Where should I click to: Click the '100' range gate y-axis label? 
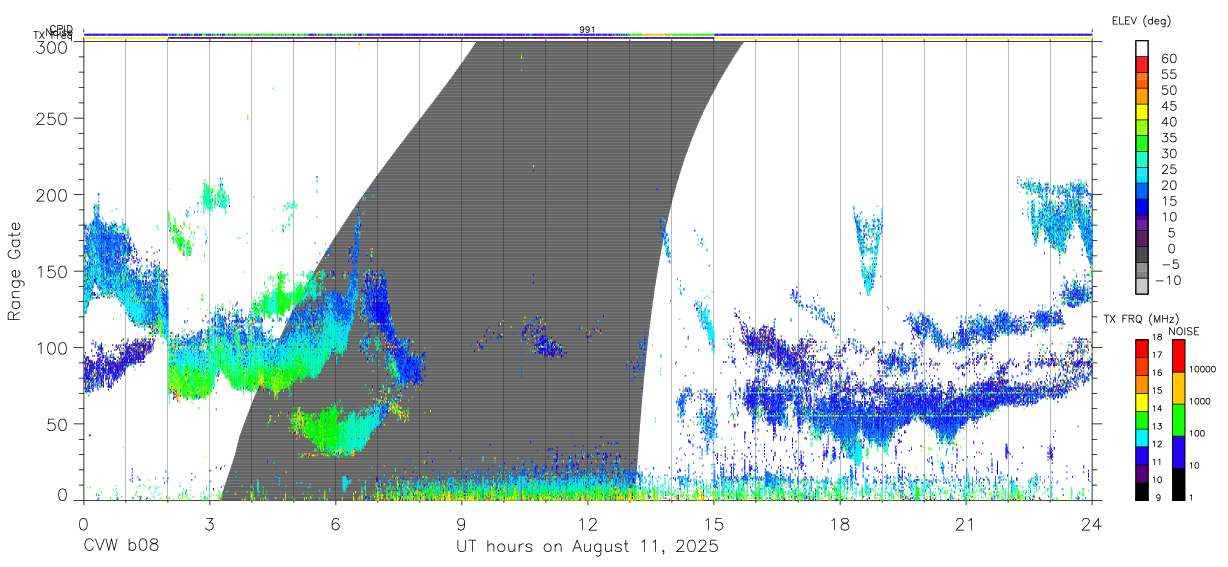(x=54, y=347)
